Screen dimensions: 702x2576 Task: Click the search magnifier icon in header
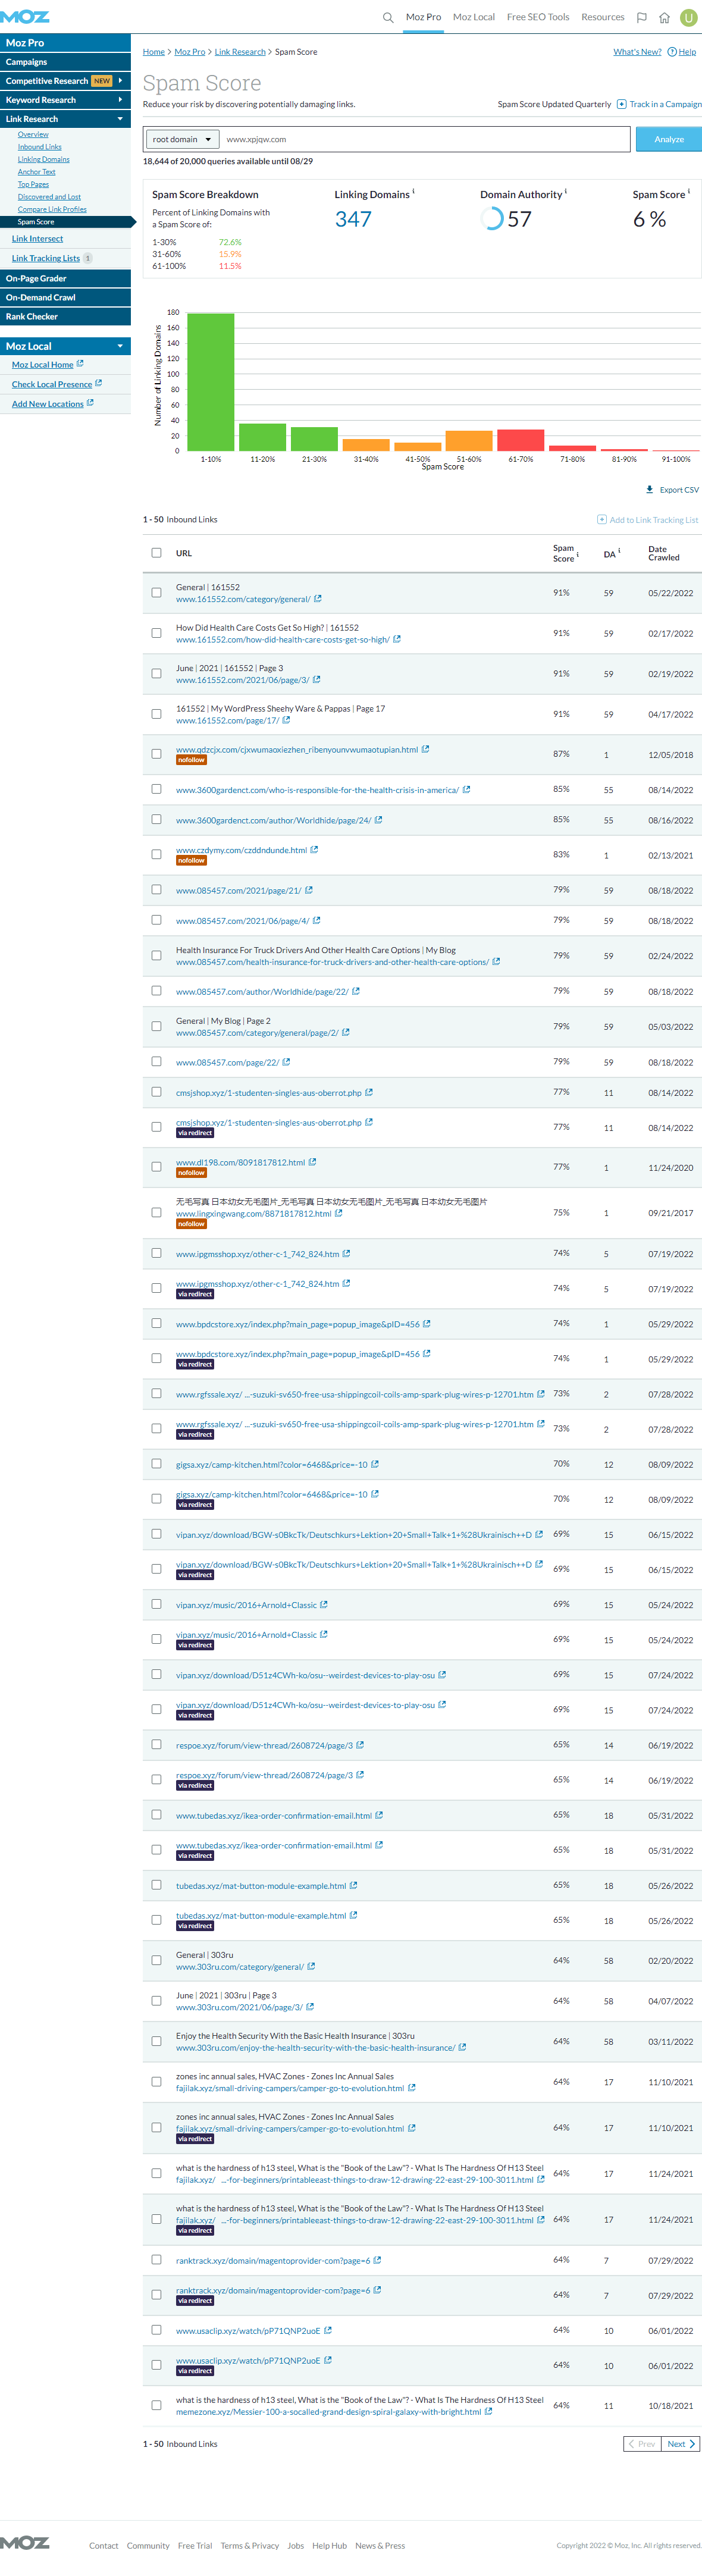388,17
